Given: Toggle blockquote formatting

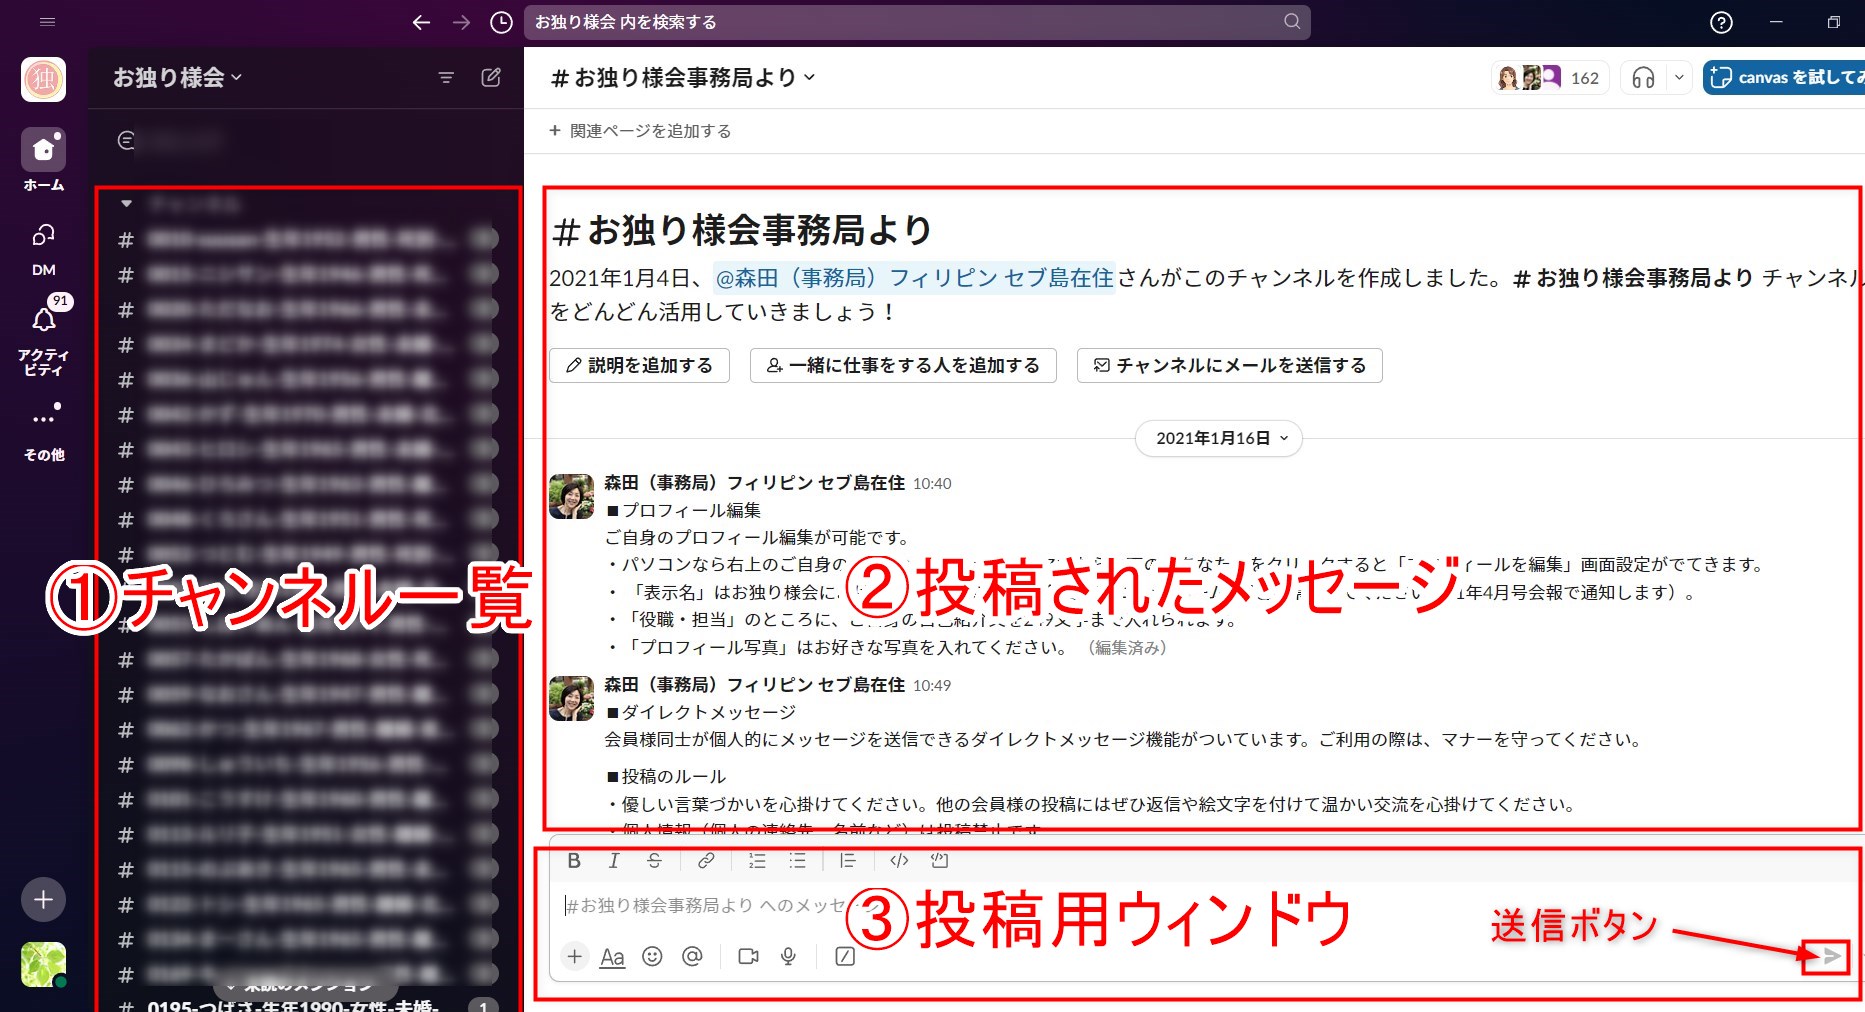Looking at the screenshot, I should click(848, 860).
